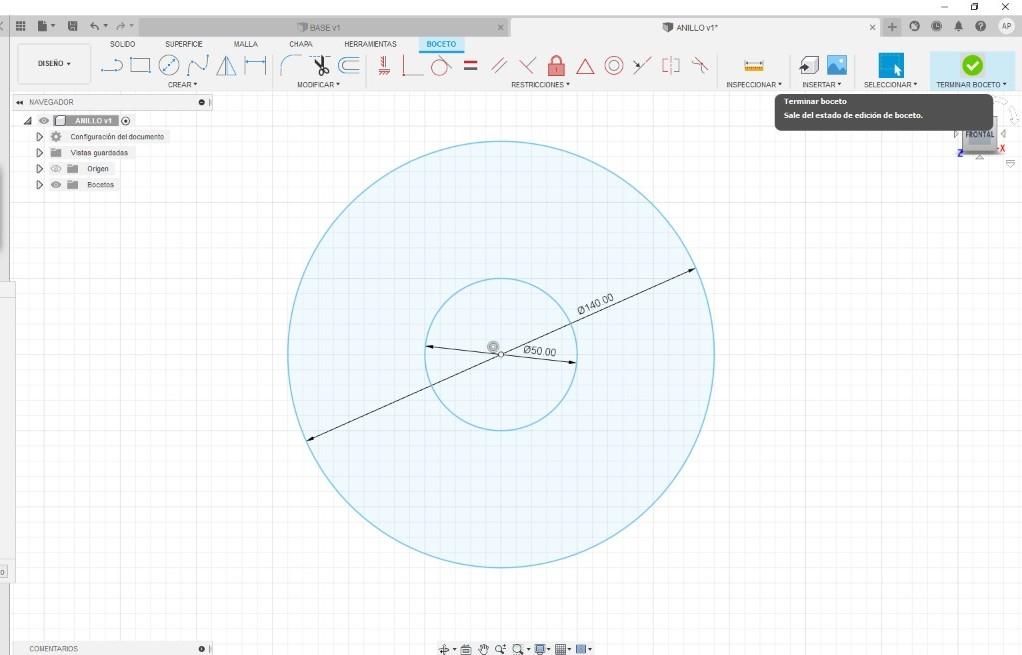
Task: Select the Fillet tool
Action: (x=290, y=65)
